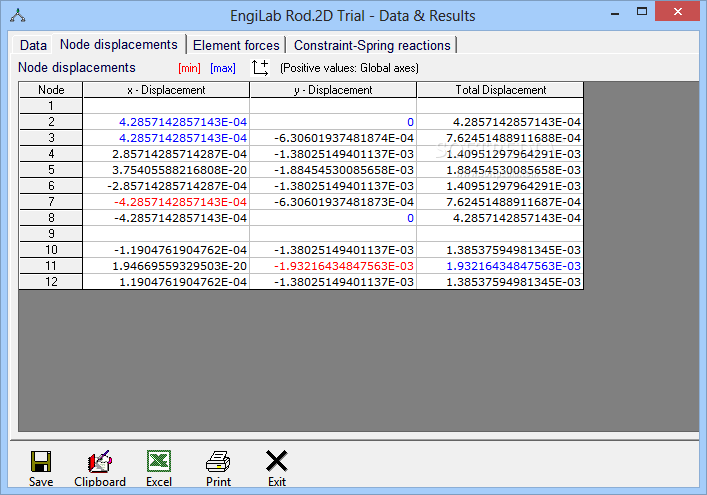This screenshot has width=707, height=495.
Task: Click node 10 x-displacement -1.1904761904762E-04
Action: pos(166,250)
